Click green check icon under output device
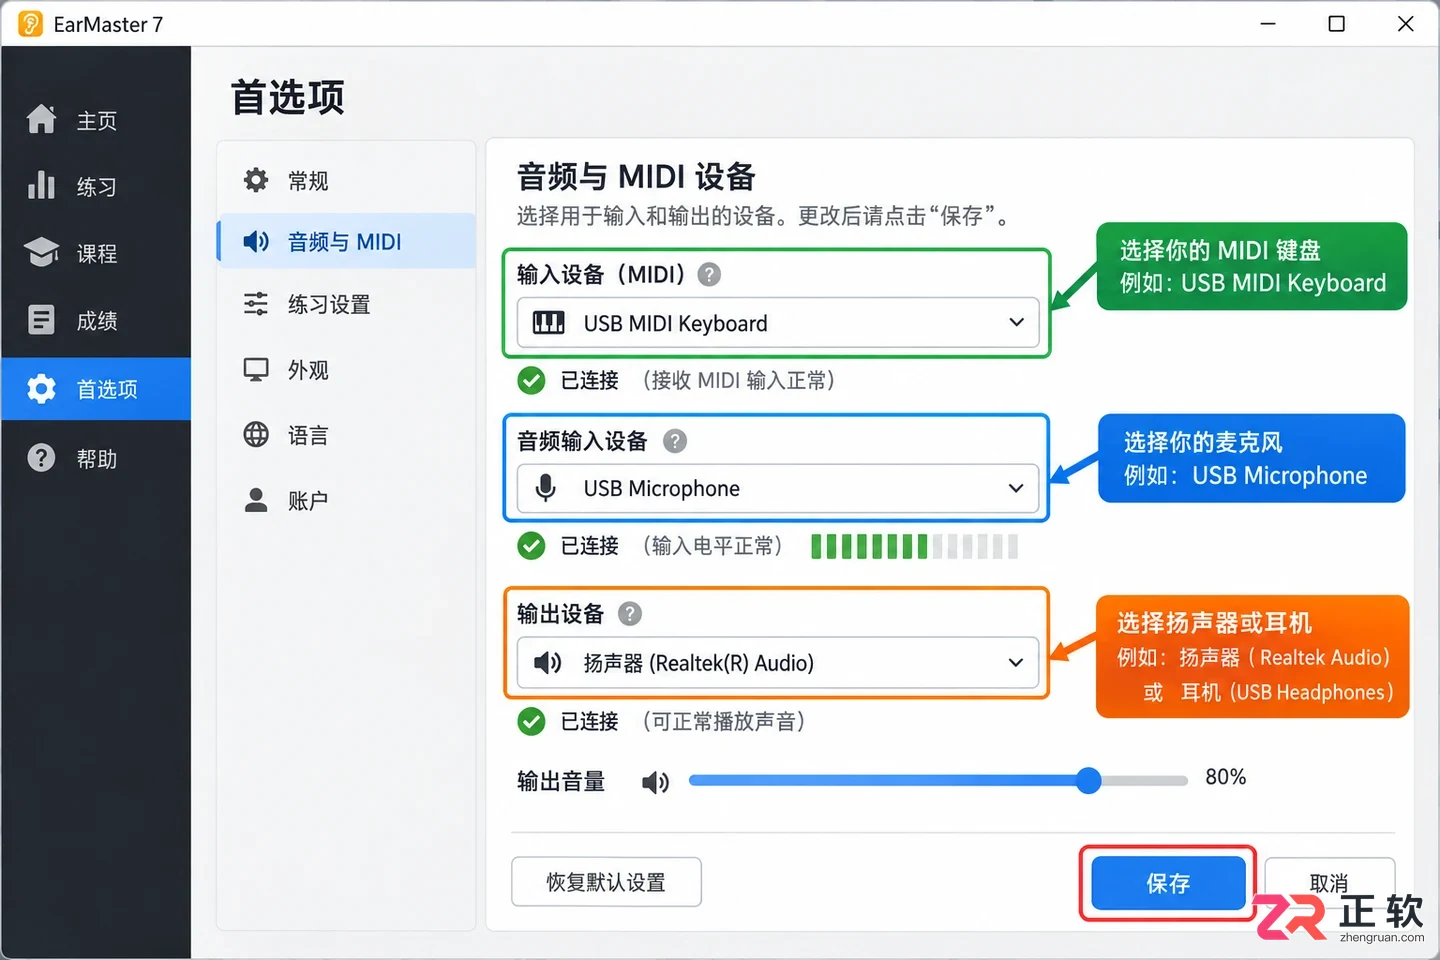Image resolution: width=1440 pixels, height=960 pixels. 532,721
